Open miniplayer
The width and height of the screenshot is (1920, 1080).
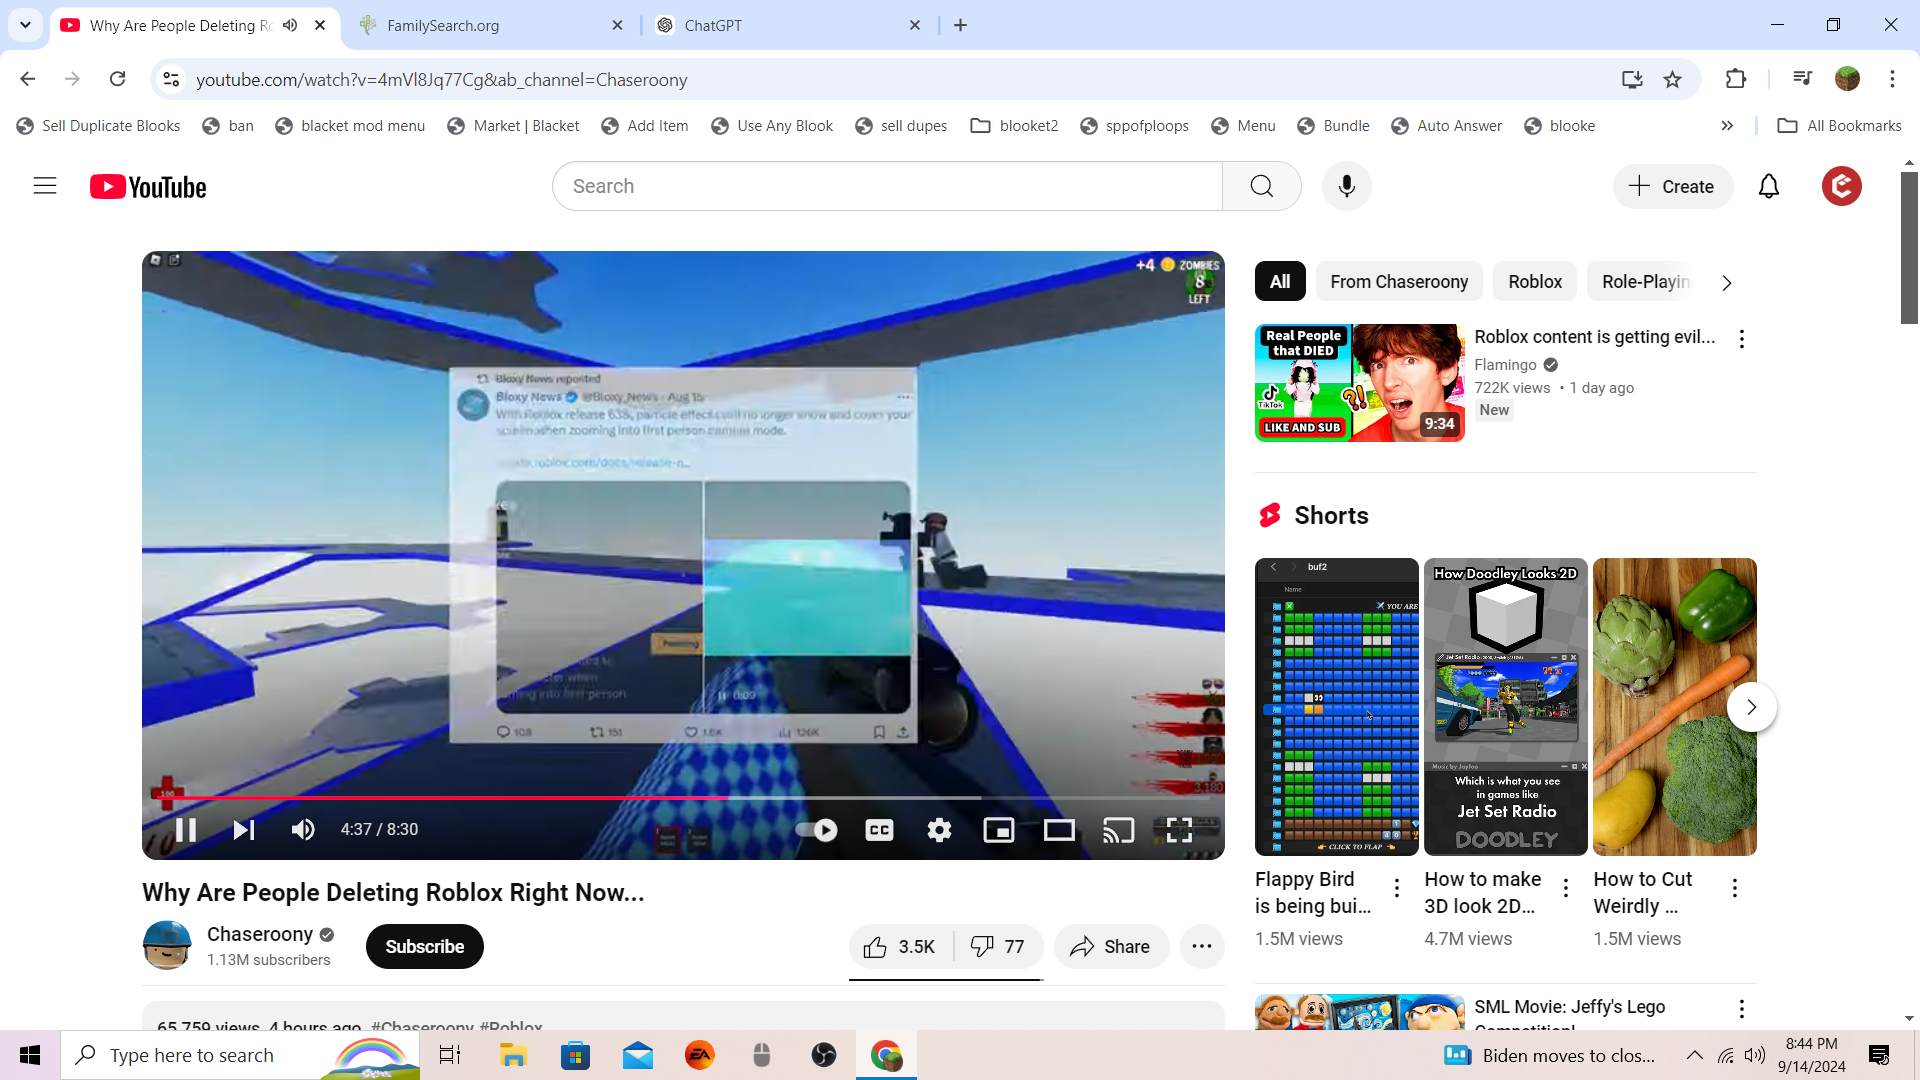[x=999, y=830]
